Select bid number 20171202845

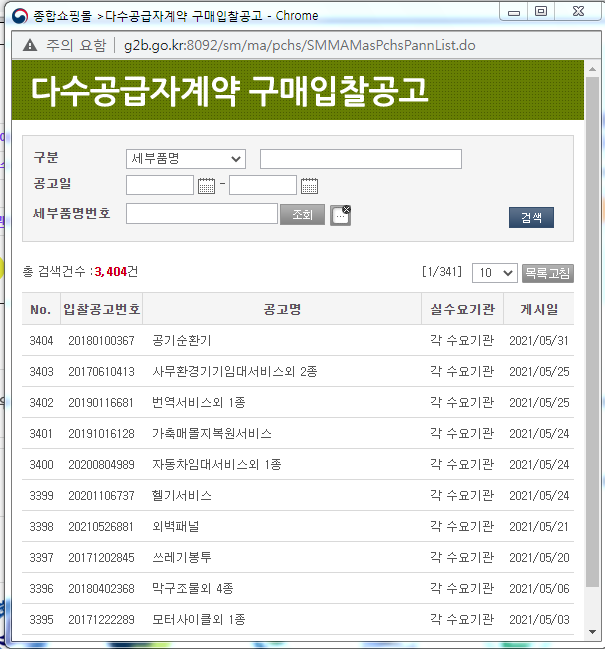pos(101,558)
